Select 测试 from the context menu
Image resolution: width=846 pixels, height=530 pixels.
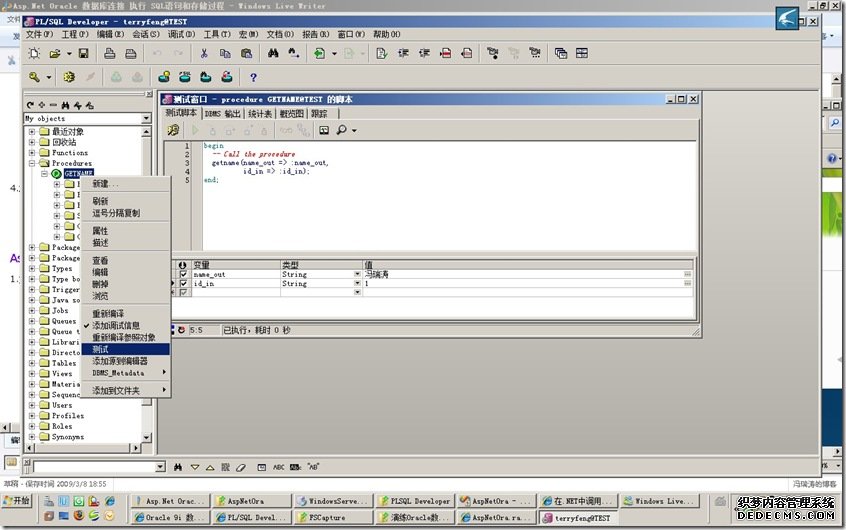point(100,349)
